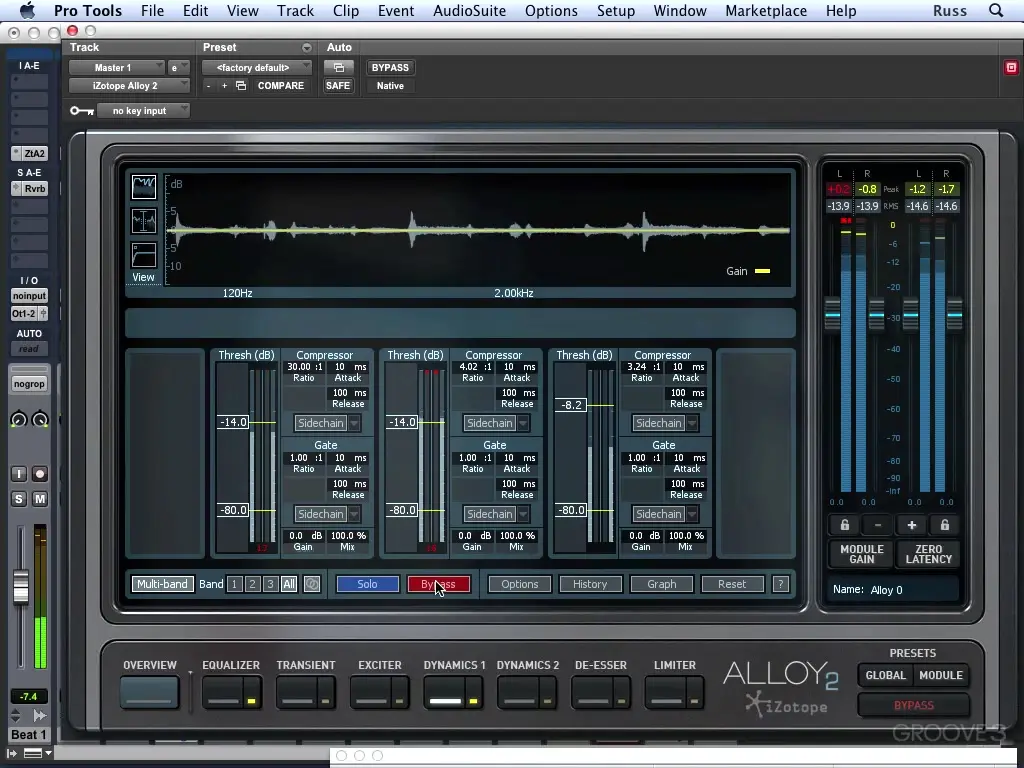Click the left meter lock icon
This screenshot has height=768, width=1024.
coord(844,525)
